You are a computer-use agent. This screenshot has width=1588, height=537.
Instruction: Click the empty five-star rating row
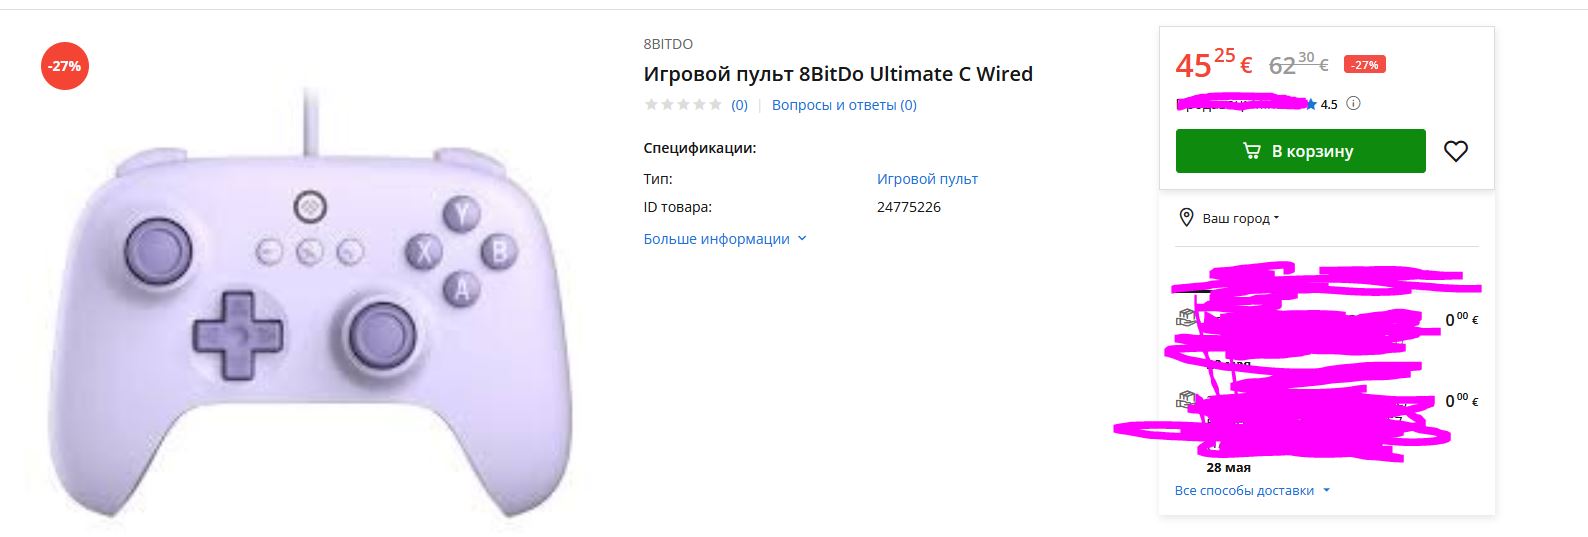(683, 105)
